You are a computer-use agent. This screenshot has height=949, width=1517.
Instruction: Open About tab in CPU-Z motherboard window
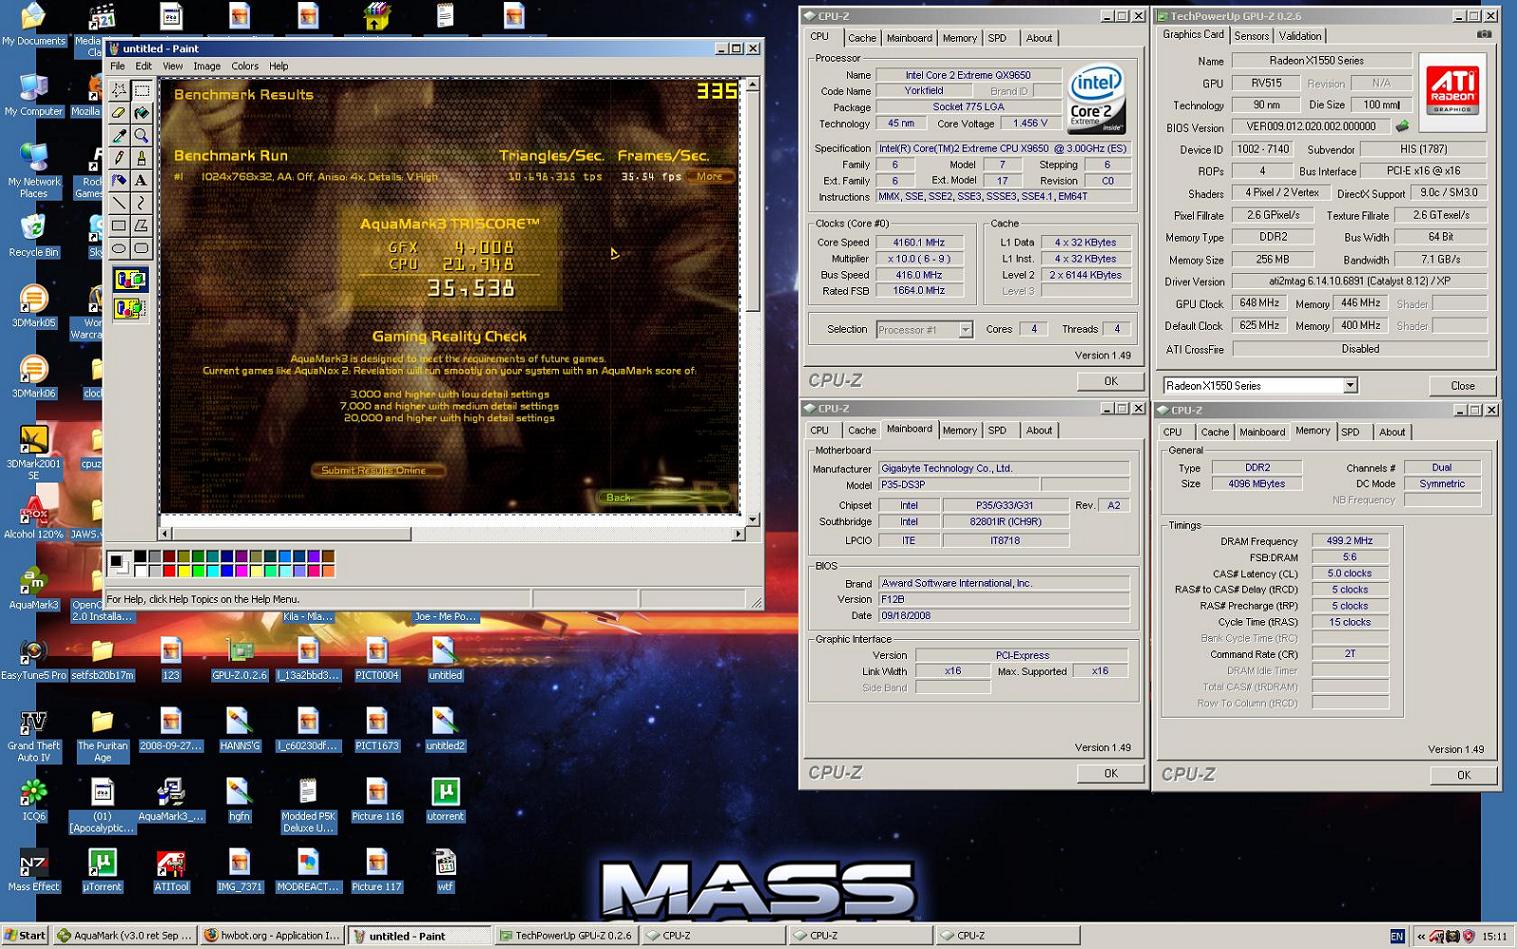pyautogui.click(x=1039, y=430)
